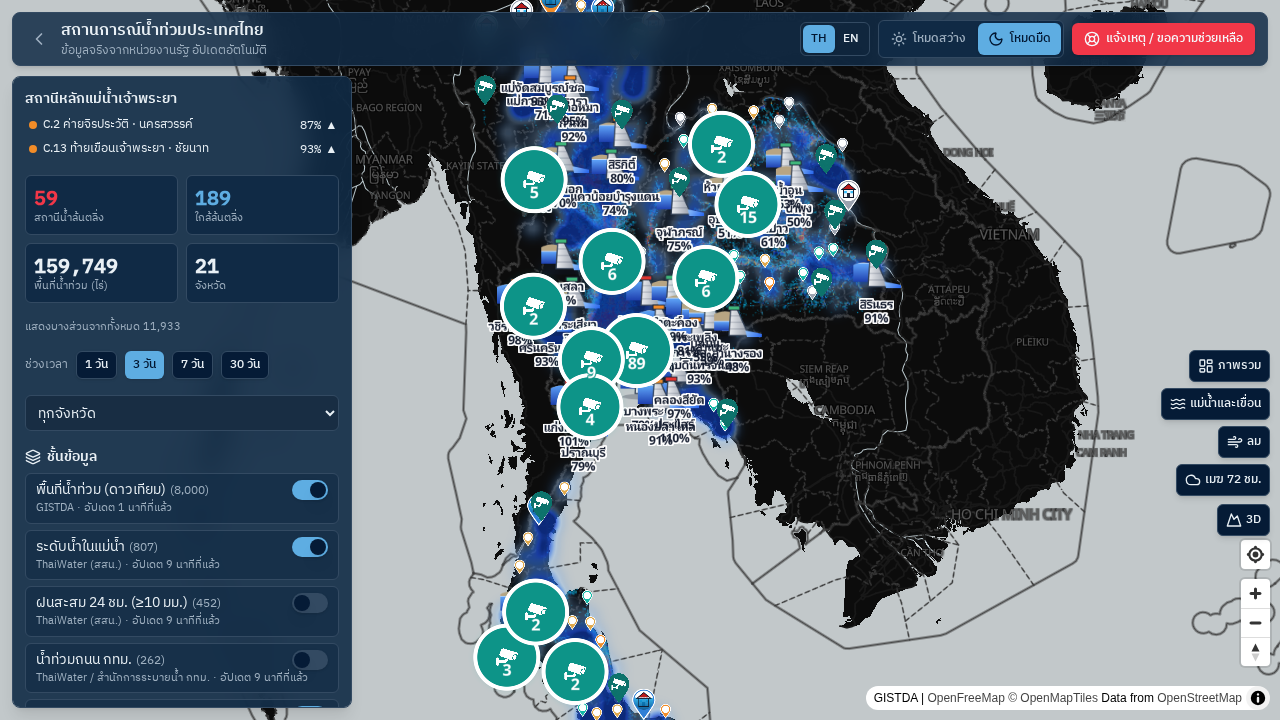Click the 59 สถานีน้ำล้นตลิ่ง stat card
1280x720 pixels.
click(101, 205)
